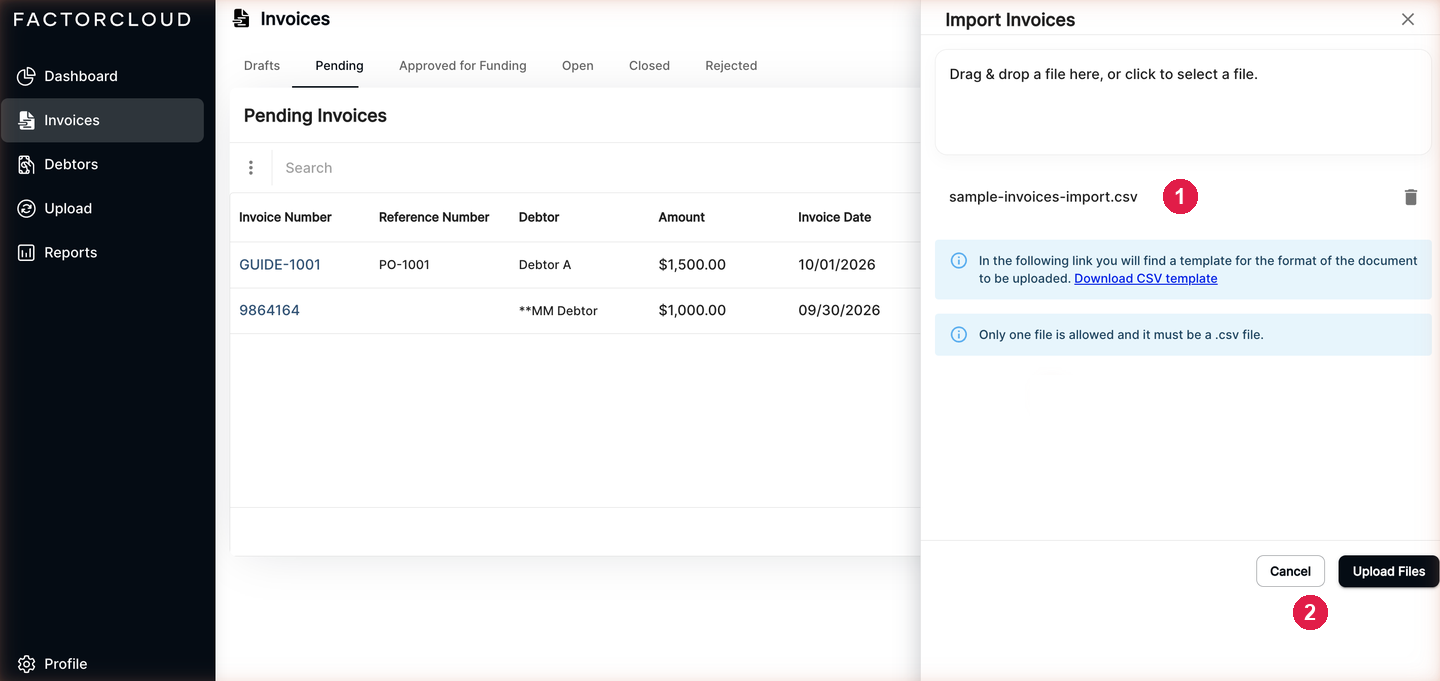Image resolution: width=1440 pixels, height=681 pixels.
Task: Open the three-dot table options menu
Action: (251, 168)
